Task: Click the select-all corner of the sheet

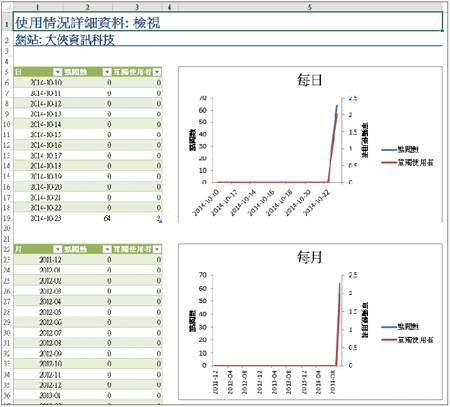Action: pos(7,7)
